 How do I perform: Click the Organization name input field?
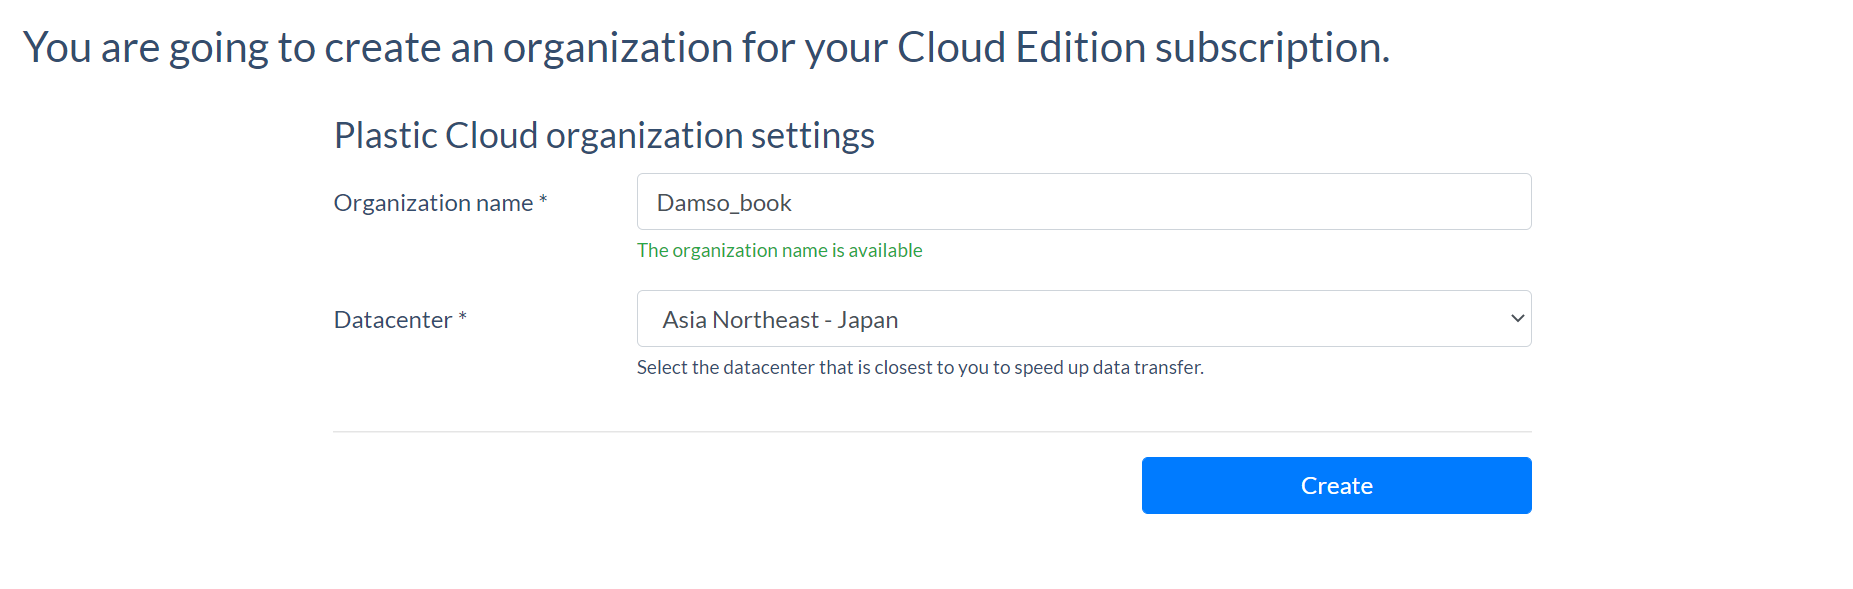tap(1084, 202)
